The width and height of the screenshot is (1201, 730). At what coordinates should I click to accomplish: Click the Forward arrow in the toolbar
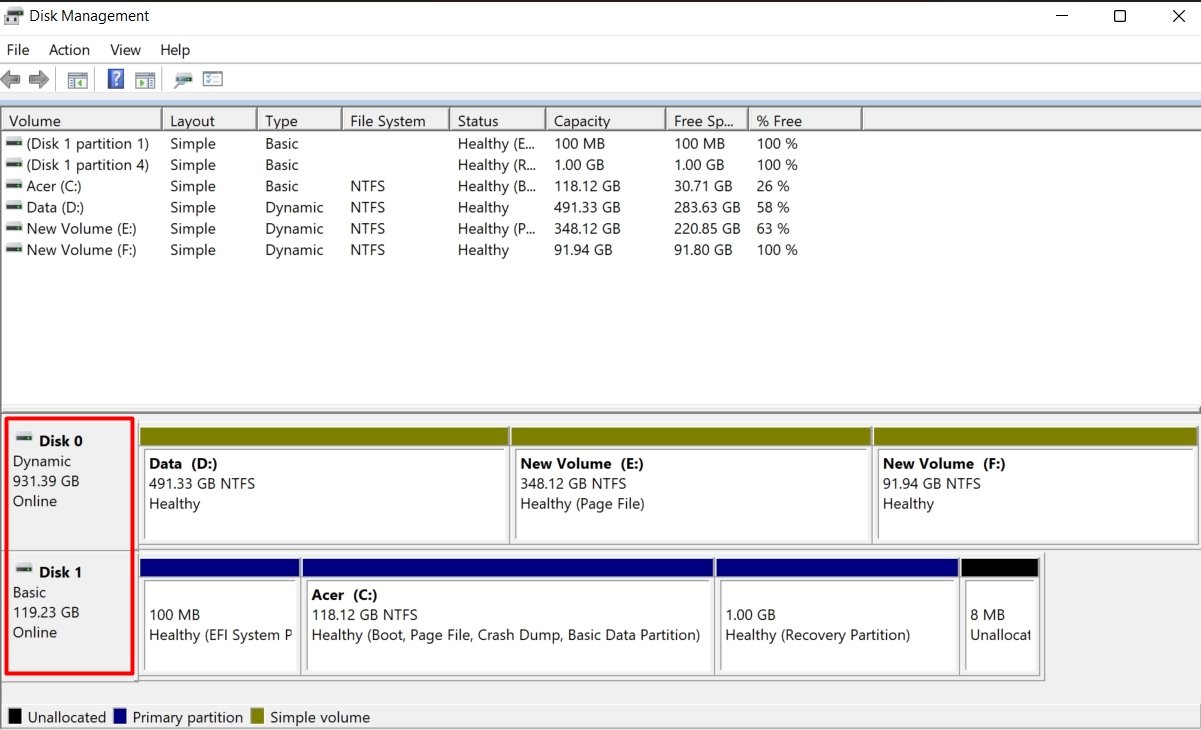click(x=39, y=80)
